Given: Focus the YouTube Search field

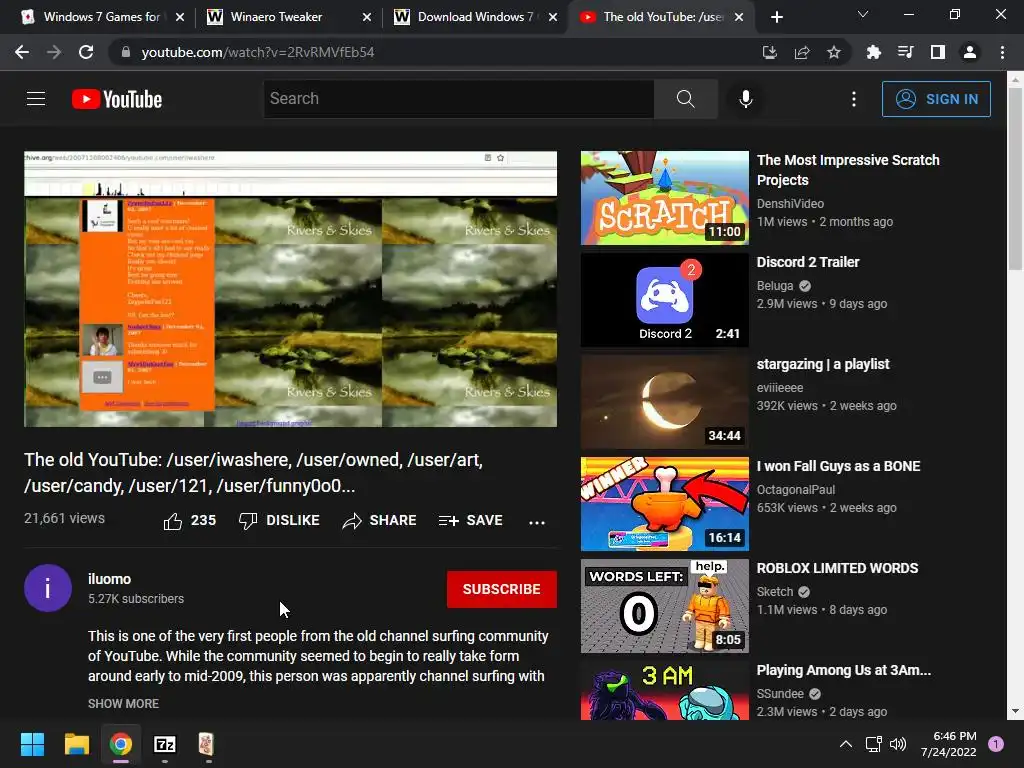Looking at the screenshot, I should click(x=458, y=99).
